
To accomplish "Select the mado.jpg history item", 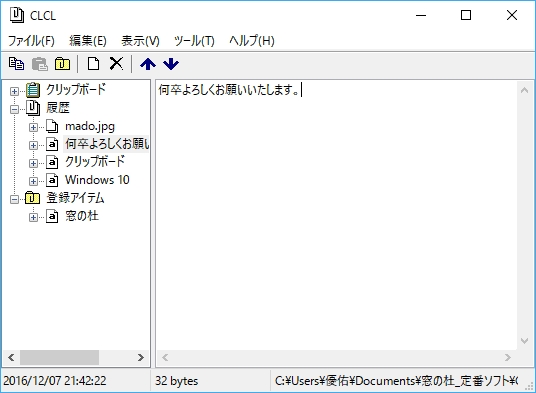I will (x=90, y=126).
